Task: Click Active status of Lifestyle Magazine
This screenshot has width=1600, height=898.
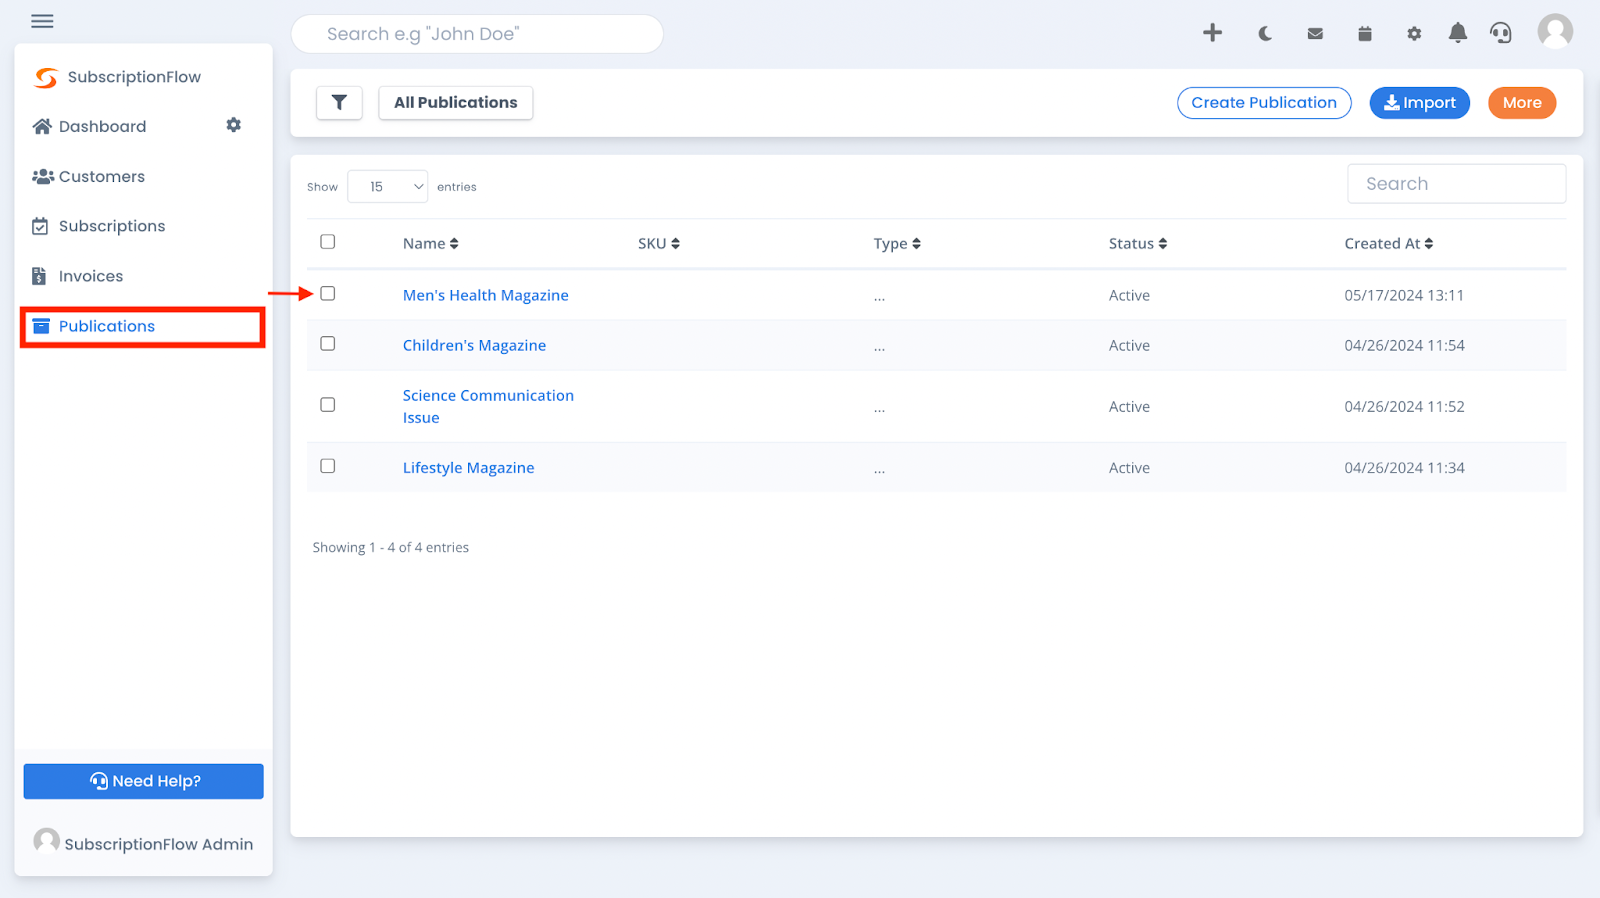Action: [1129, 467]
